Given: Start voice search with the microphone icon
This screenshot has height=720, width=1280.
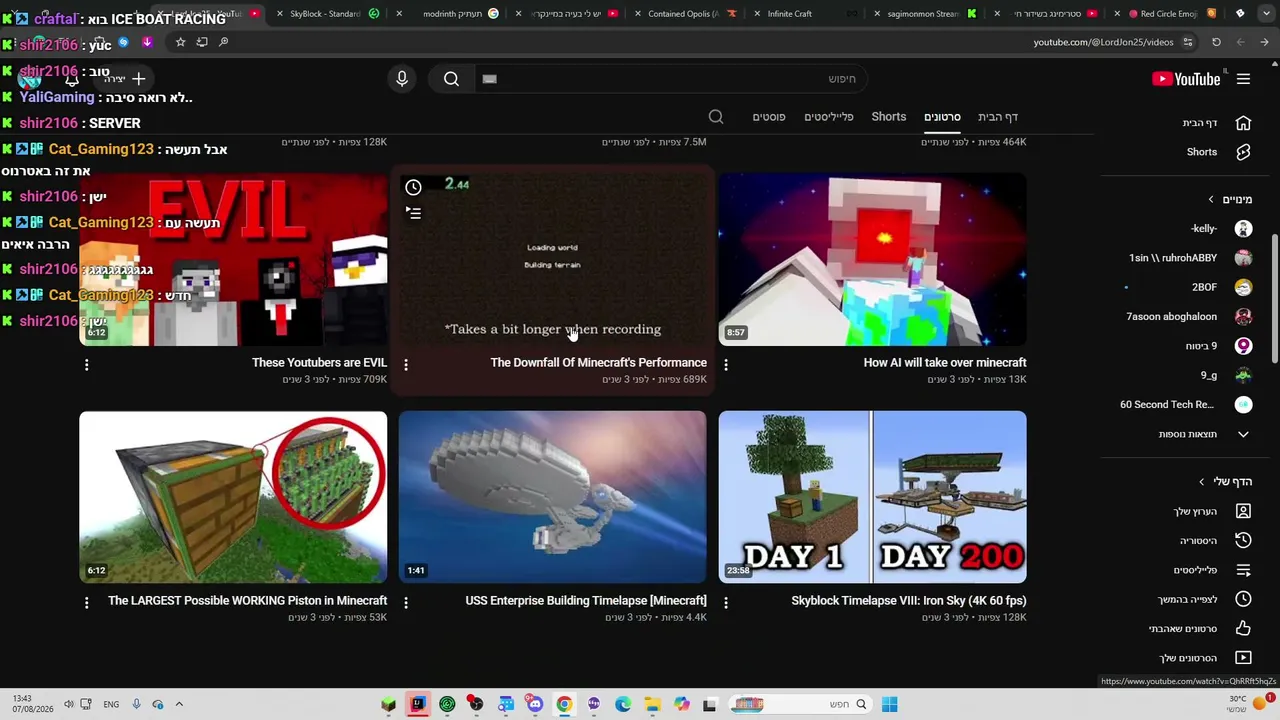Looking at the screenshot, I should coord(402,79).
